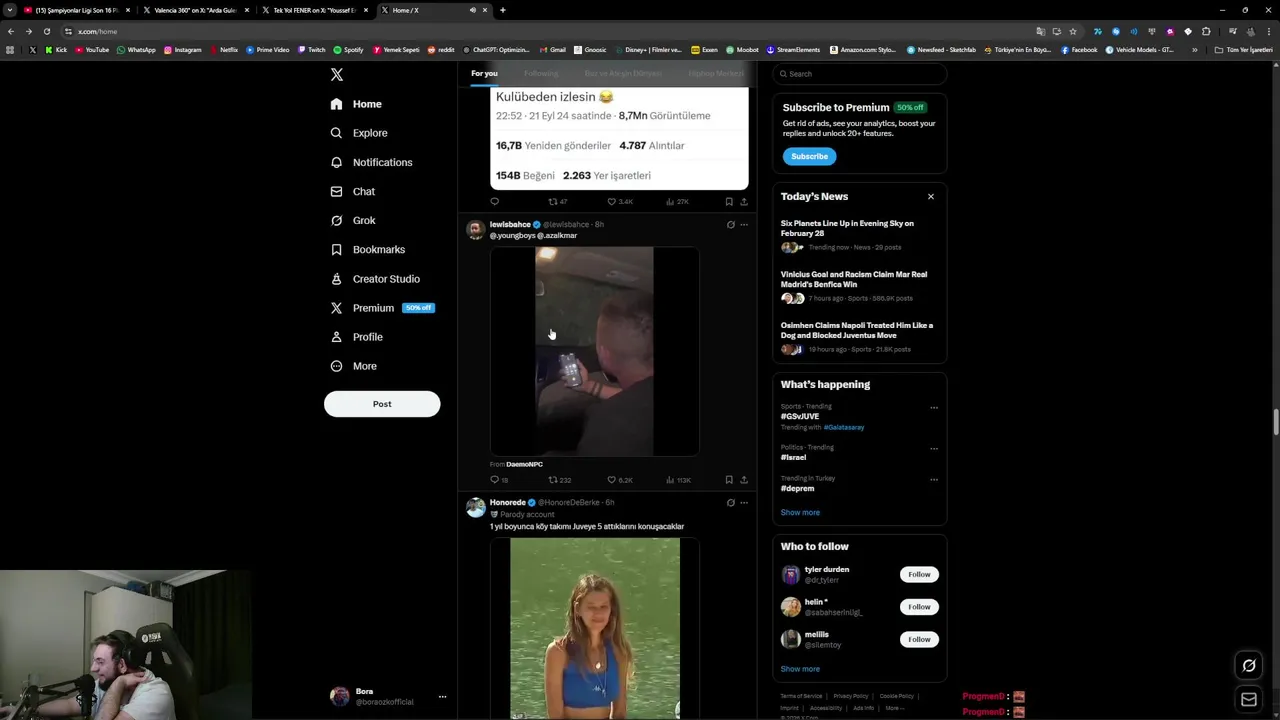Expand the More menu in sidebar
The image size is (1280, 720).
click(x=353, y=366)
